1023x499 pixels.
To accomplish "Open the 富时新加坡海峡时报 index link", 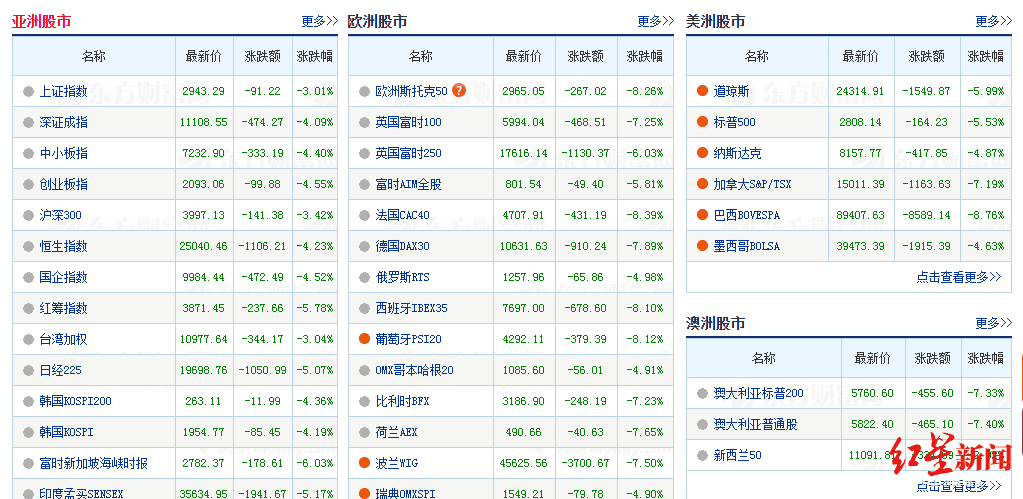I will 93,463.
